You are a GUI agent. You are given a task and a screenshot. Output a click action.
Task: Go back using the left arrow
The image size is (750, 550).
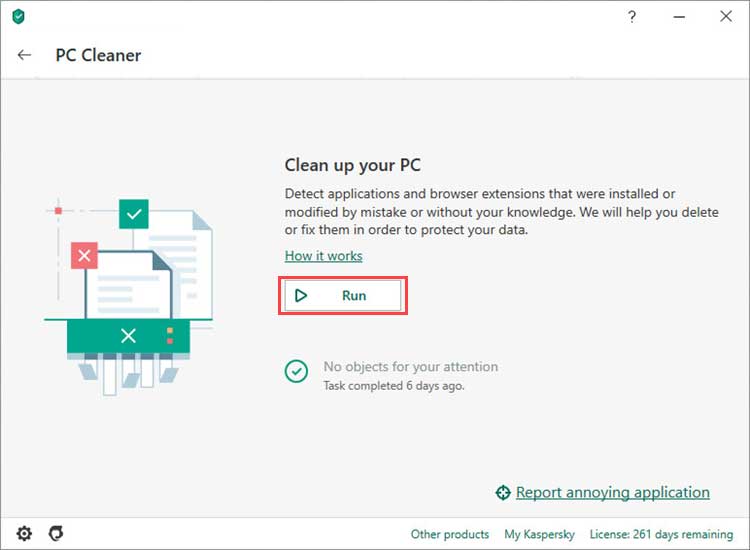[24, 55]
